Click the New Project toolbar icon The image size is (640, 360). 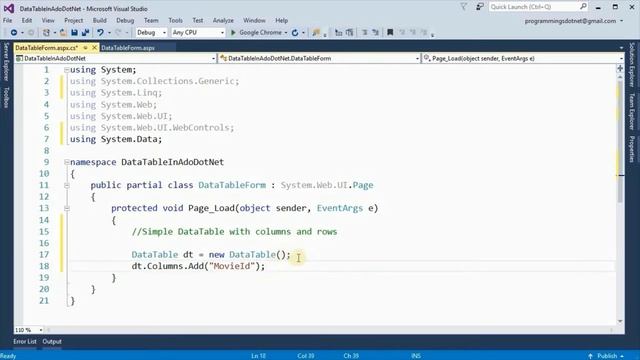tap(46, 32)
